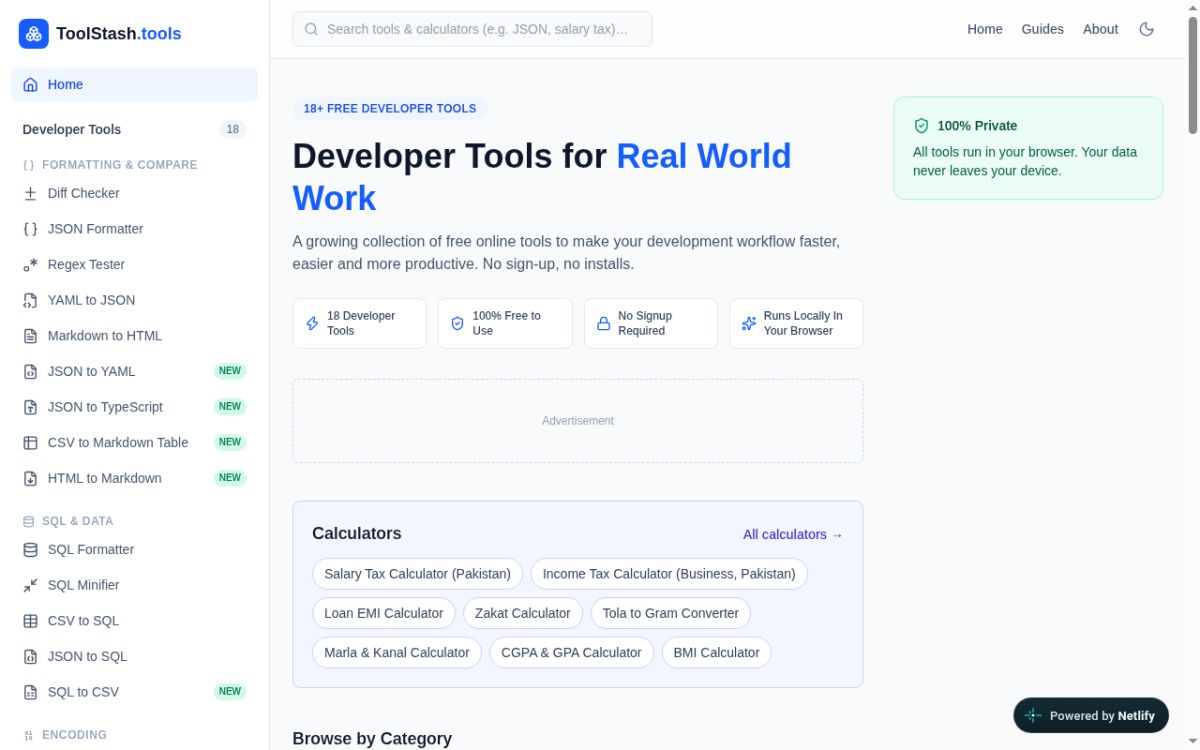Click the SQL Minifier shrink arrows icon
The width and height of the screenshot is (1200, 750).
(x=30, y=586)
